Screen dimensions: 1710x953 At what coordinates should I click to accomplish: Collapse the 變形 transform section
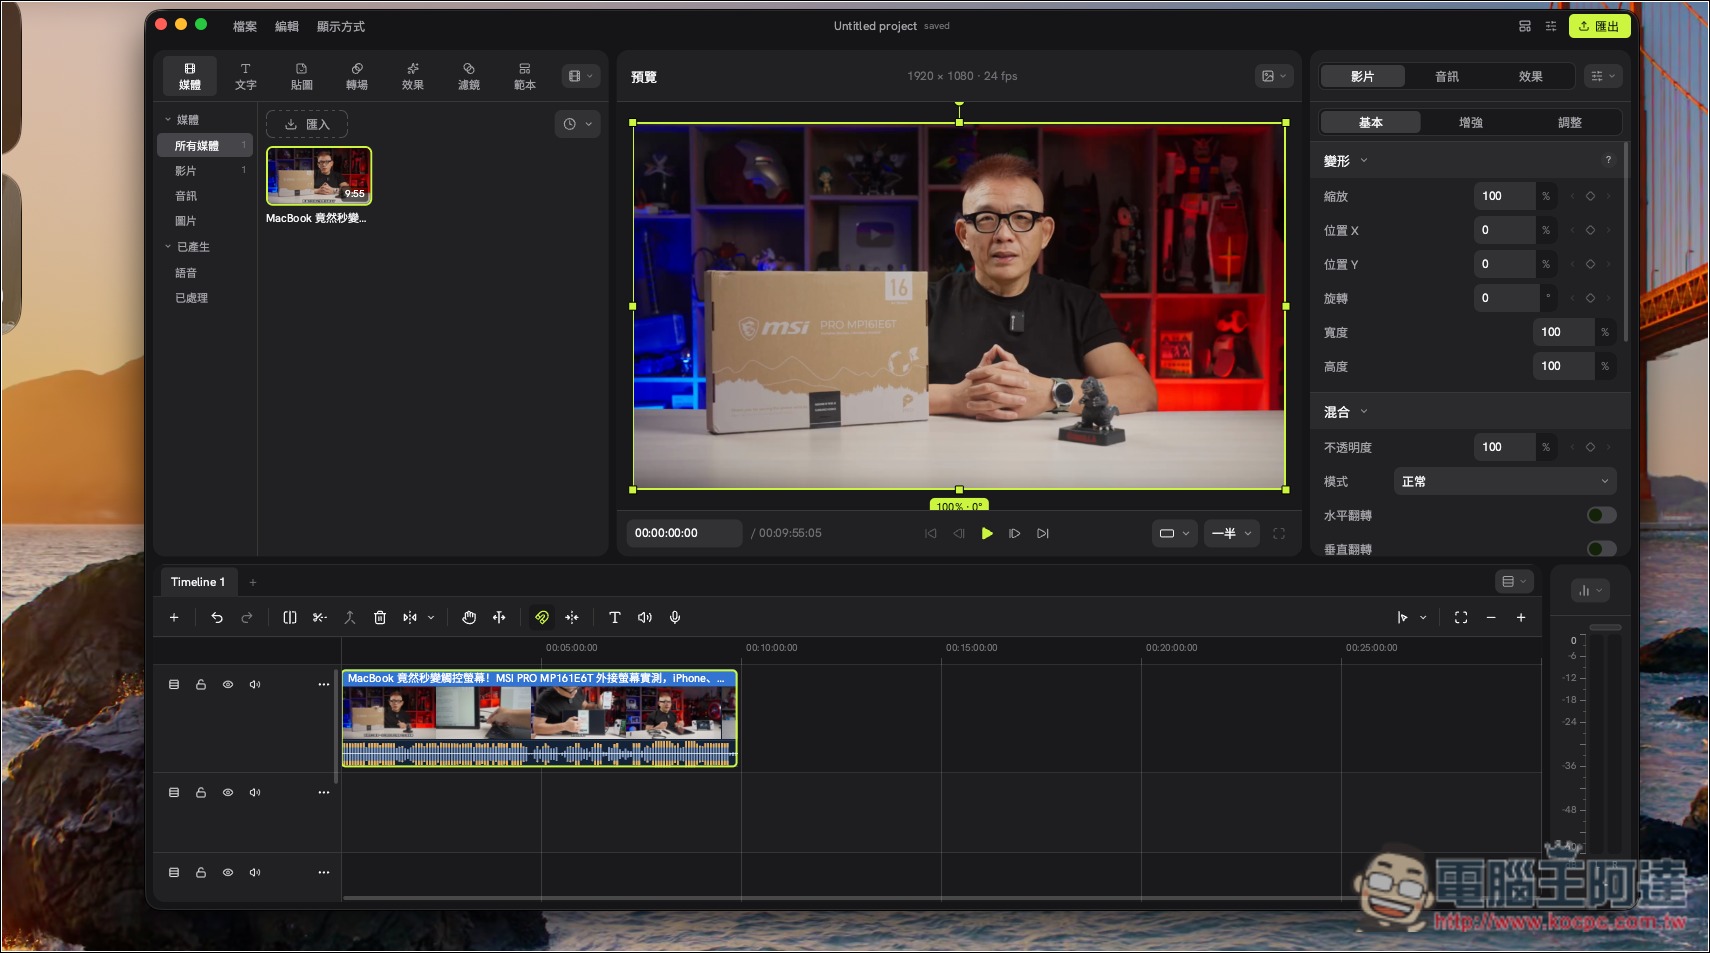(x=1363, y=161)
